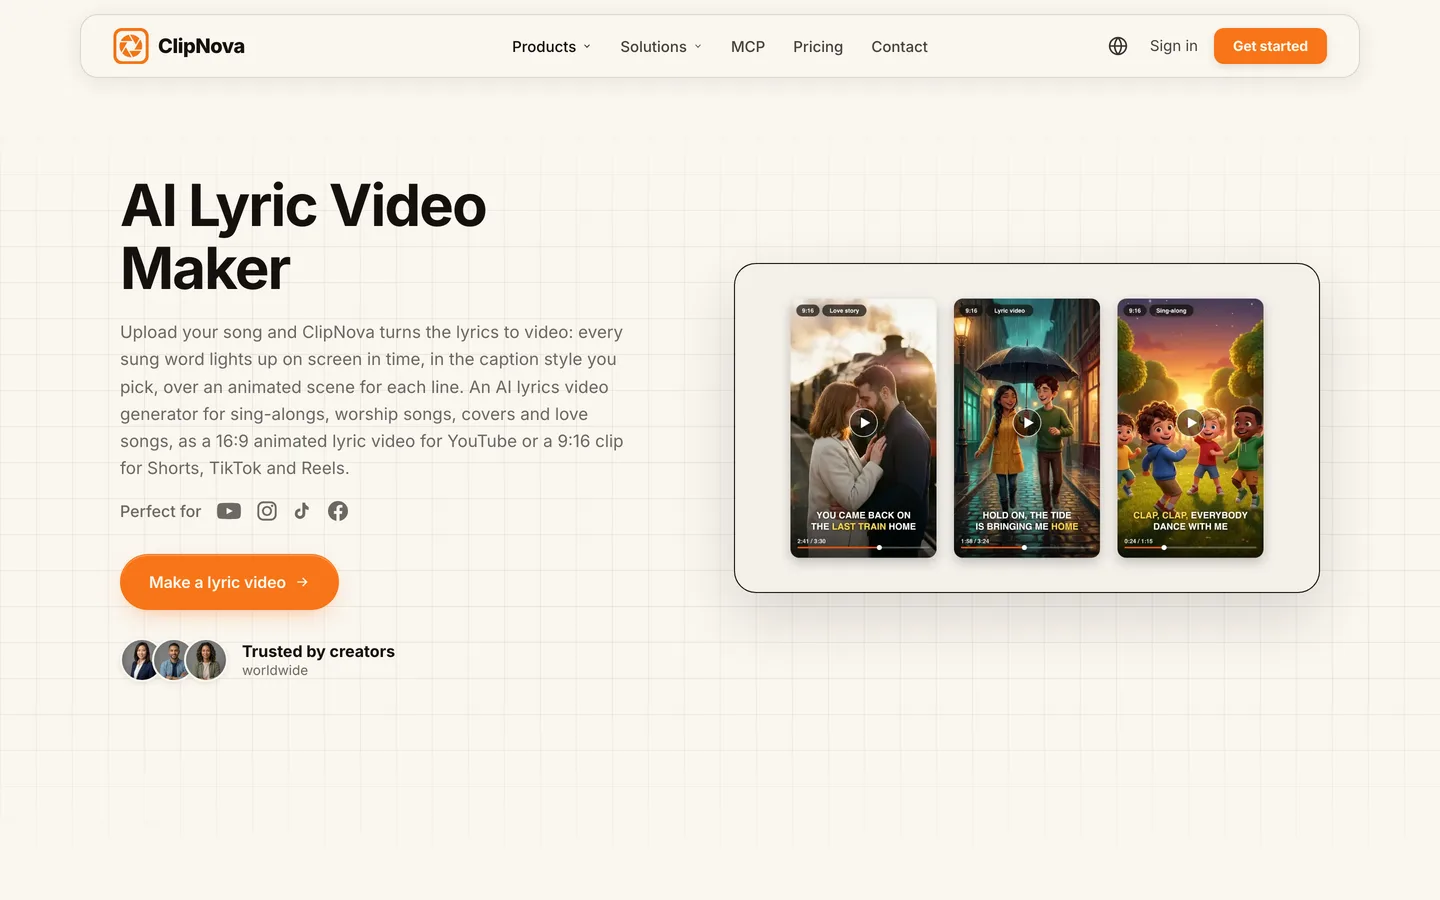Screen dimensions: 1440x900
Task: Click the Sign in link
Action: [x=1173, y=46]
